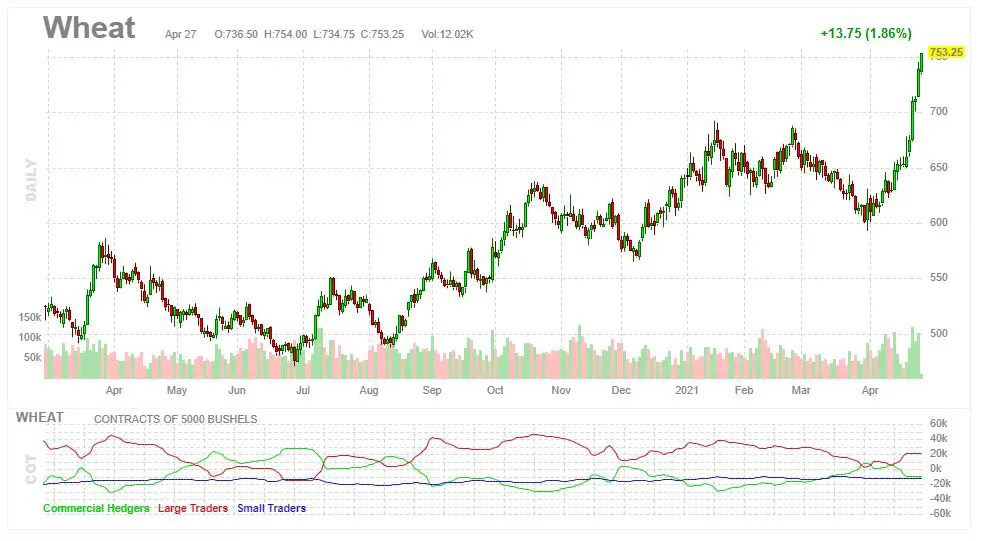Click the 500 price axis label
The height and width of the screenshot is (541, 982).
(939, 334)
